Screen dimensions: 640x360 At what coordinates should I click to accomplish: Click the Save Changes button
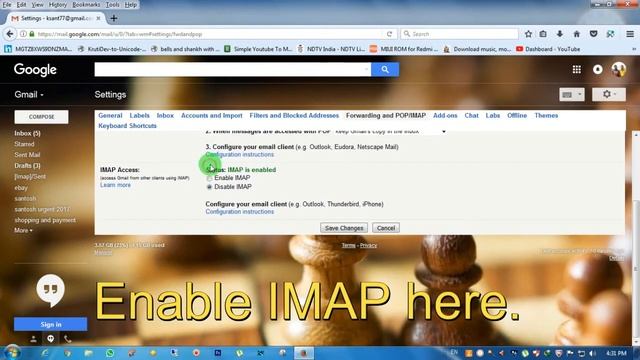coord(344,228)
